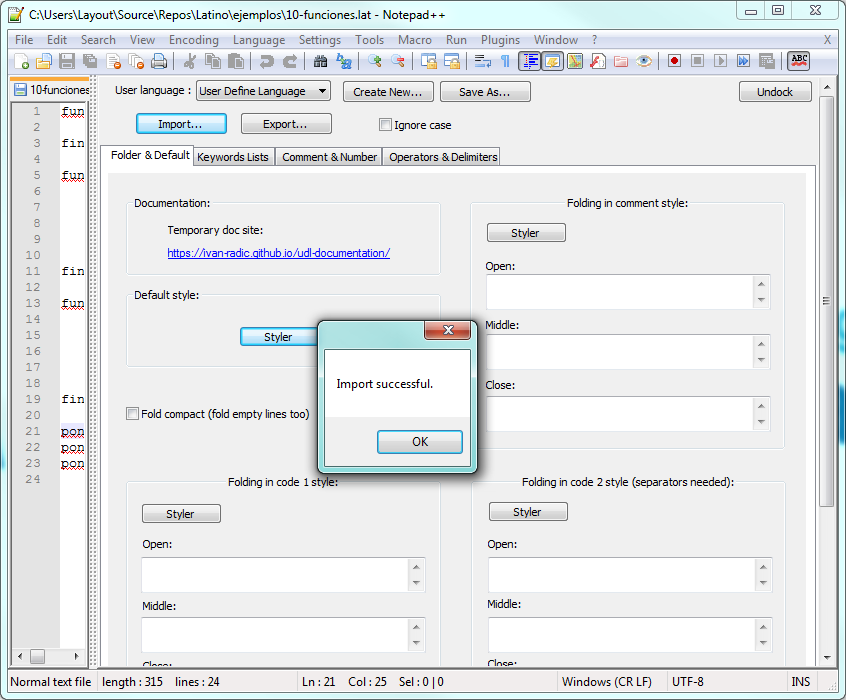
Task: Enable DSpellCheck spell checking
Action: (x=799, y=61)
